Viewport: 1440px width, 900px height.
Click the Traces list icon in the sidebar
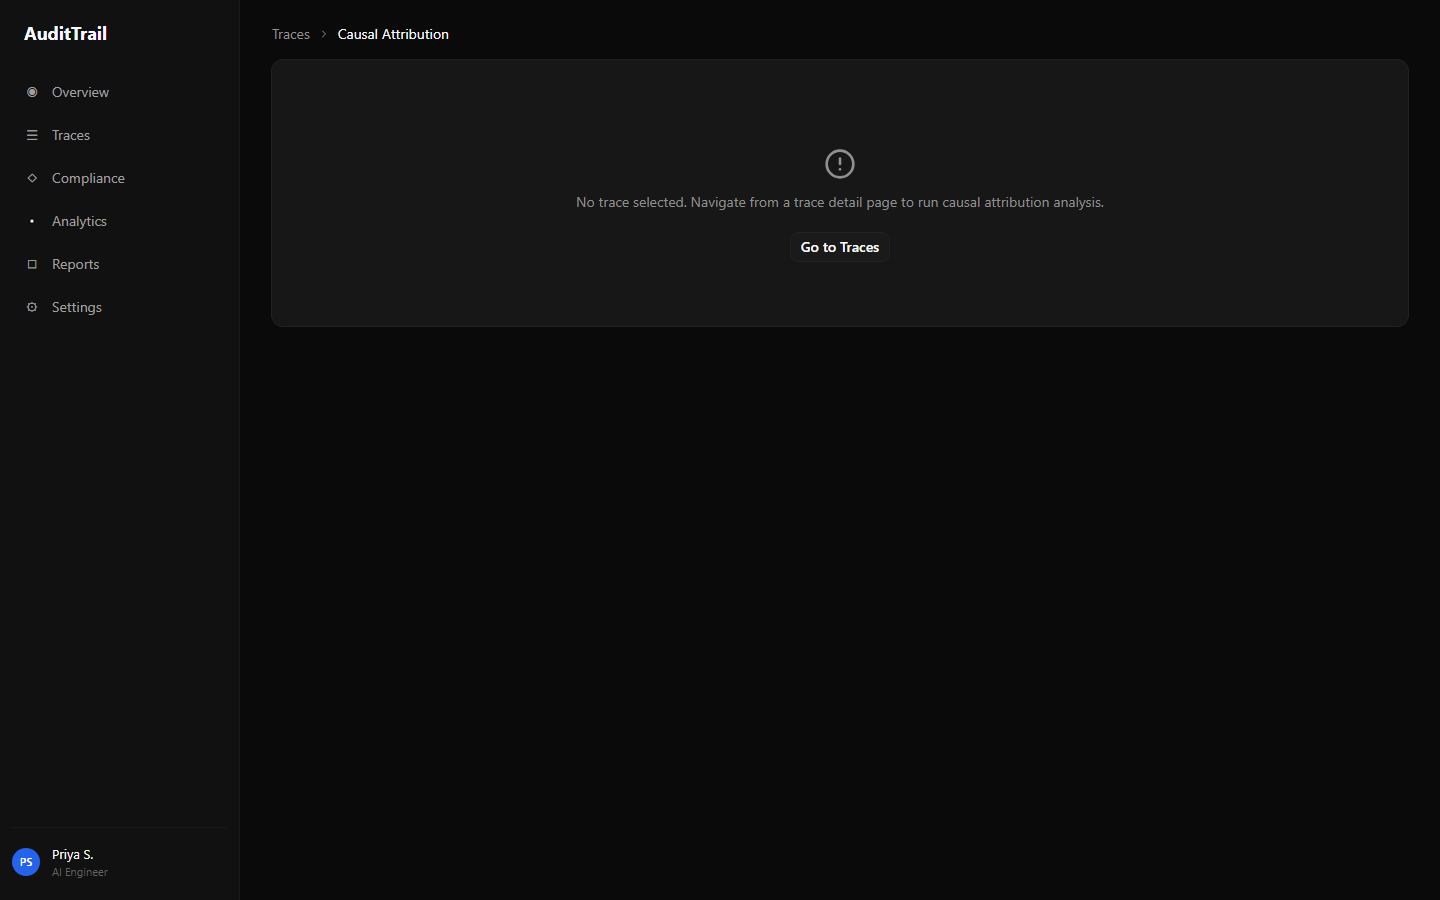click(x=32, y=135)
